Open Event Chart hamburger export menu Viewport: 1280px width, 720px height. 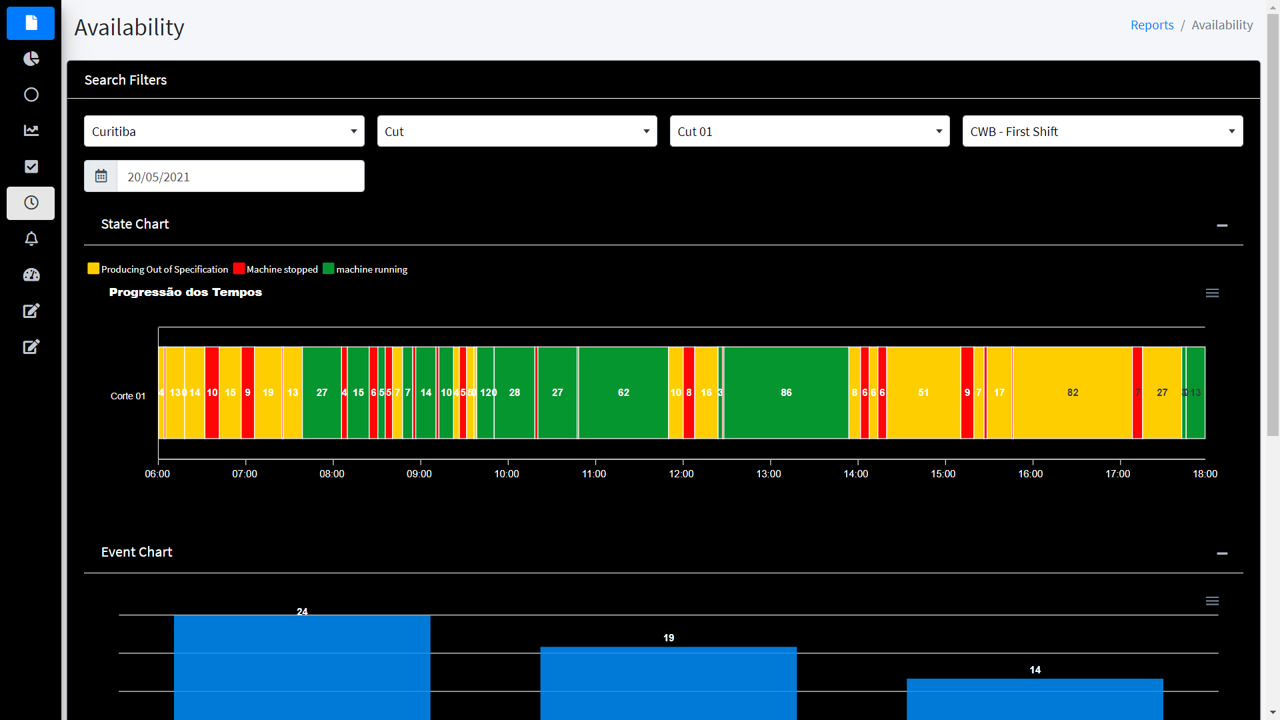pos(1212,601)
